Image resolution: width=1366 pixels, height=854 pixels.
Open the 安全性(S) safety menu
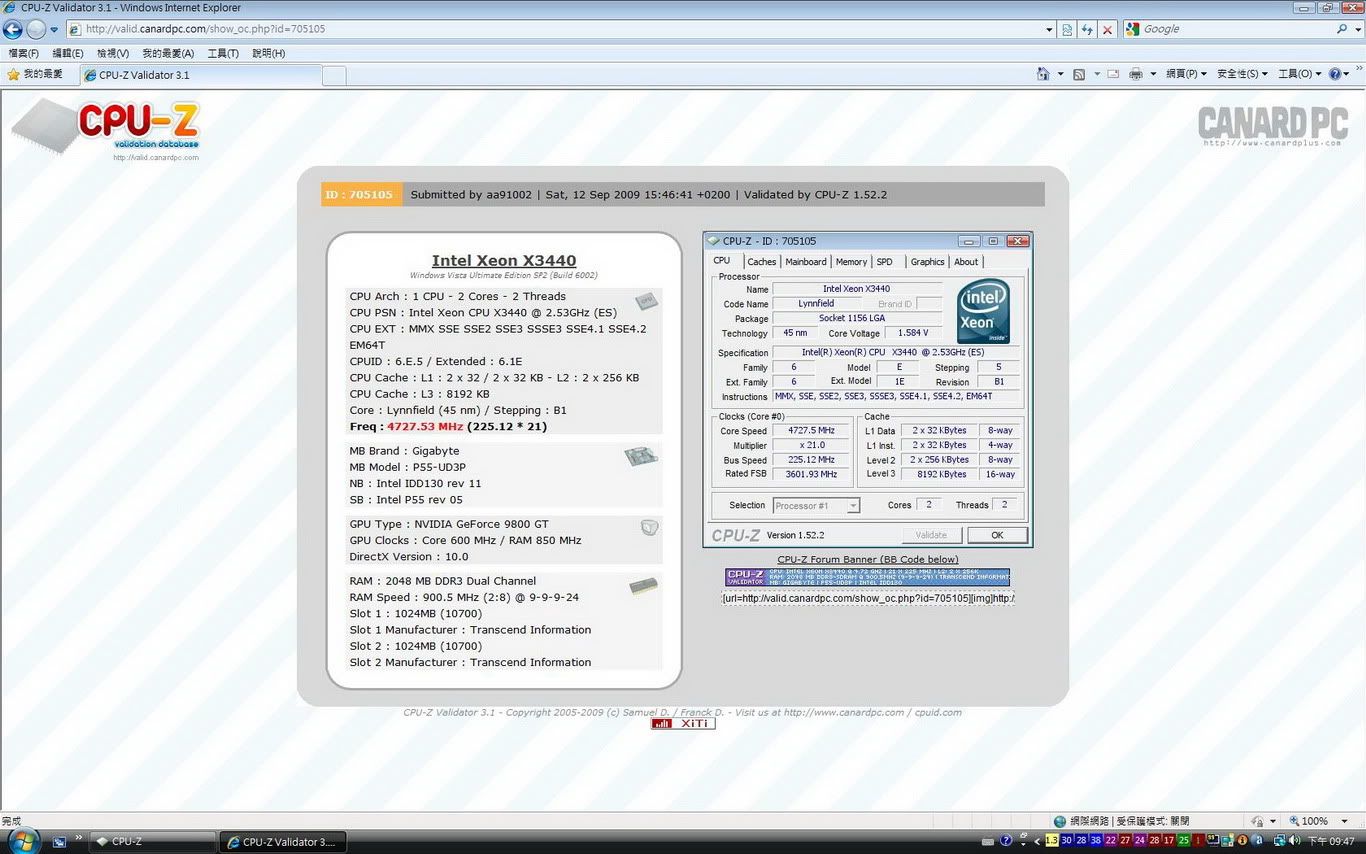pyautogui.click(x=1242, y=74)
